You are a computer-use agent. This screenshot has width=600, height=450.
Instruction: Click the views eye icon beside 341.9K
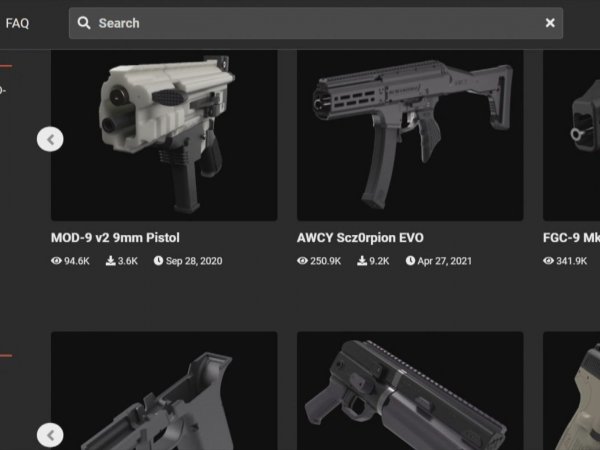548,261
